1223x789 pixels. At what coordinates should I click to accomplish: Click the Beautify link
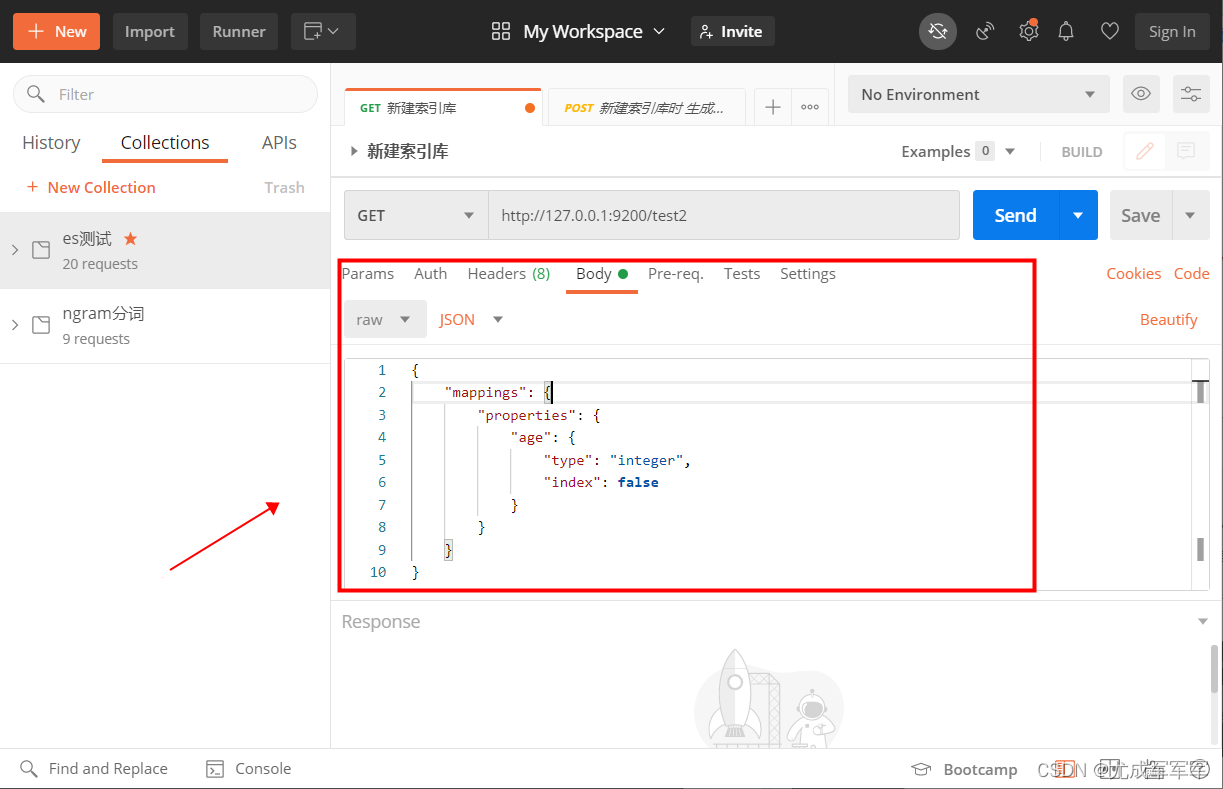pyautogui.click(x=1168, y=319)
